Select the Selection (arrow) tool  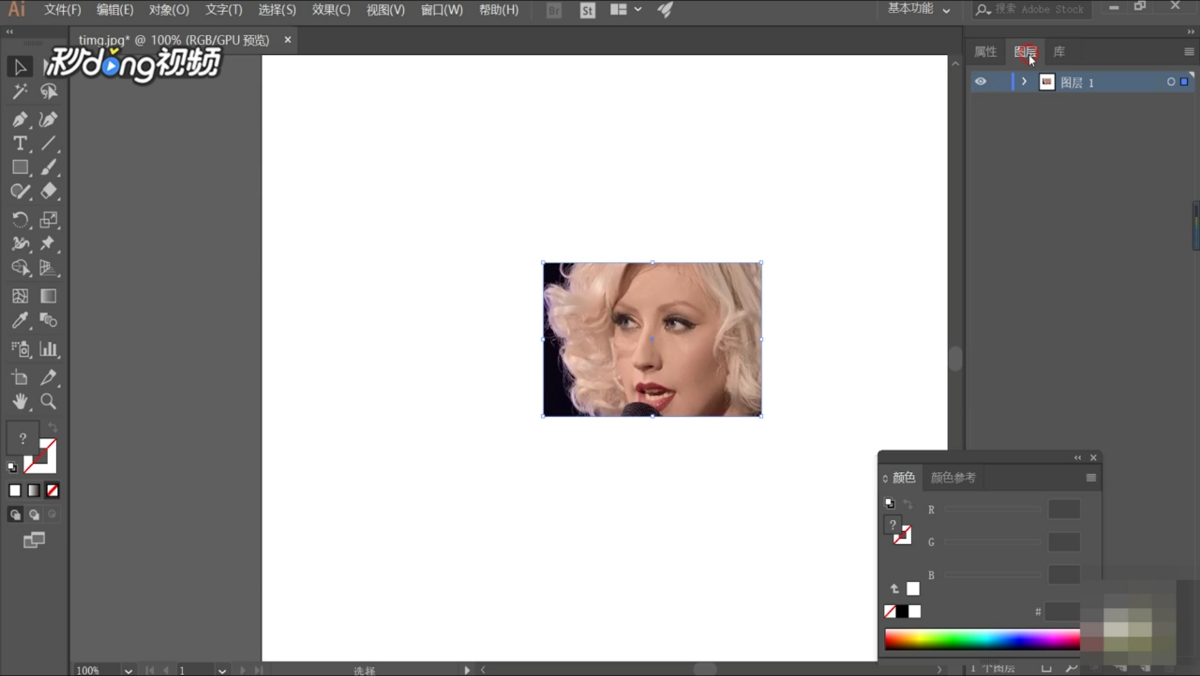[20, 67]
